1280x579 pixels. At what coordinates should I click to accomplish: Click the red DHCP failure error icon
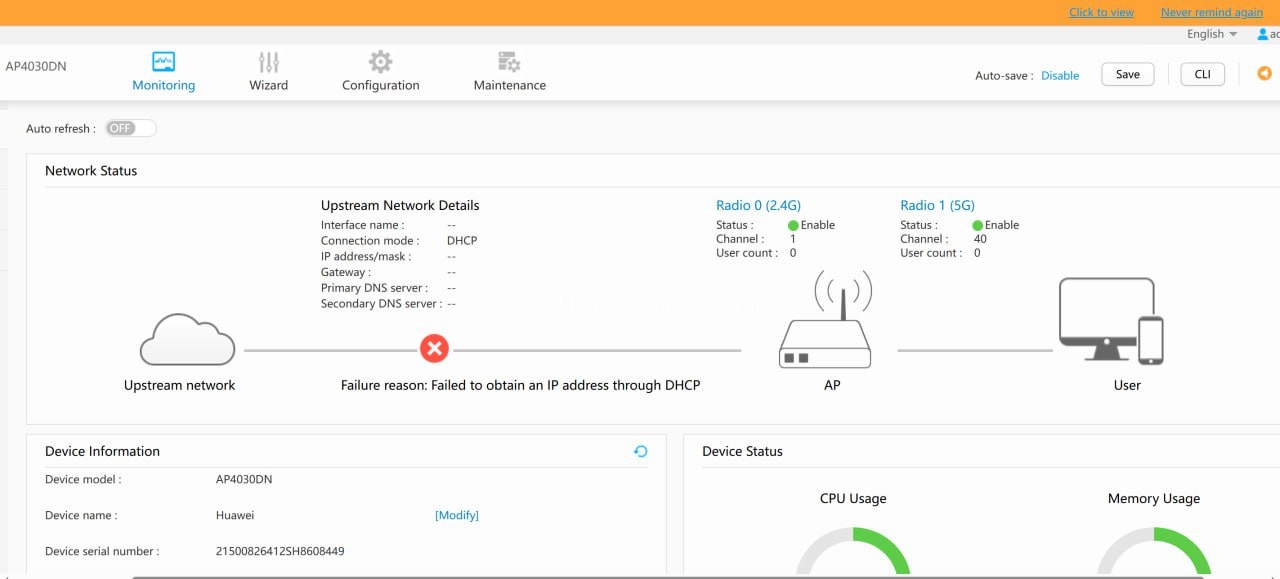coord(434,349)
